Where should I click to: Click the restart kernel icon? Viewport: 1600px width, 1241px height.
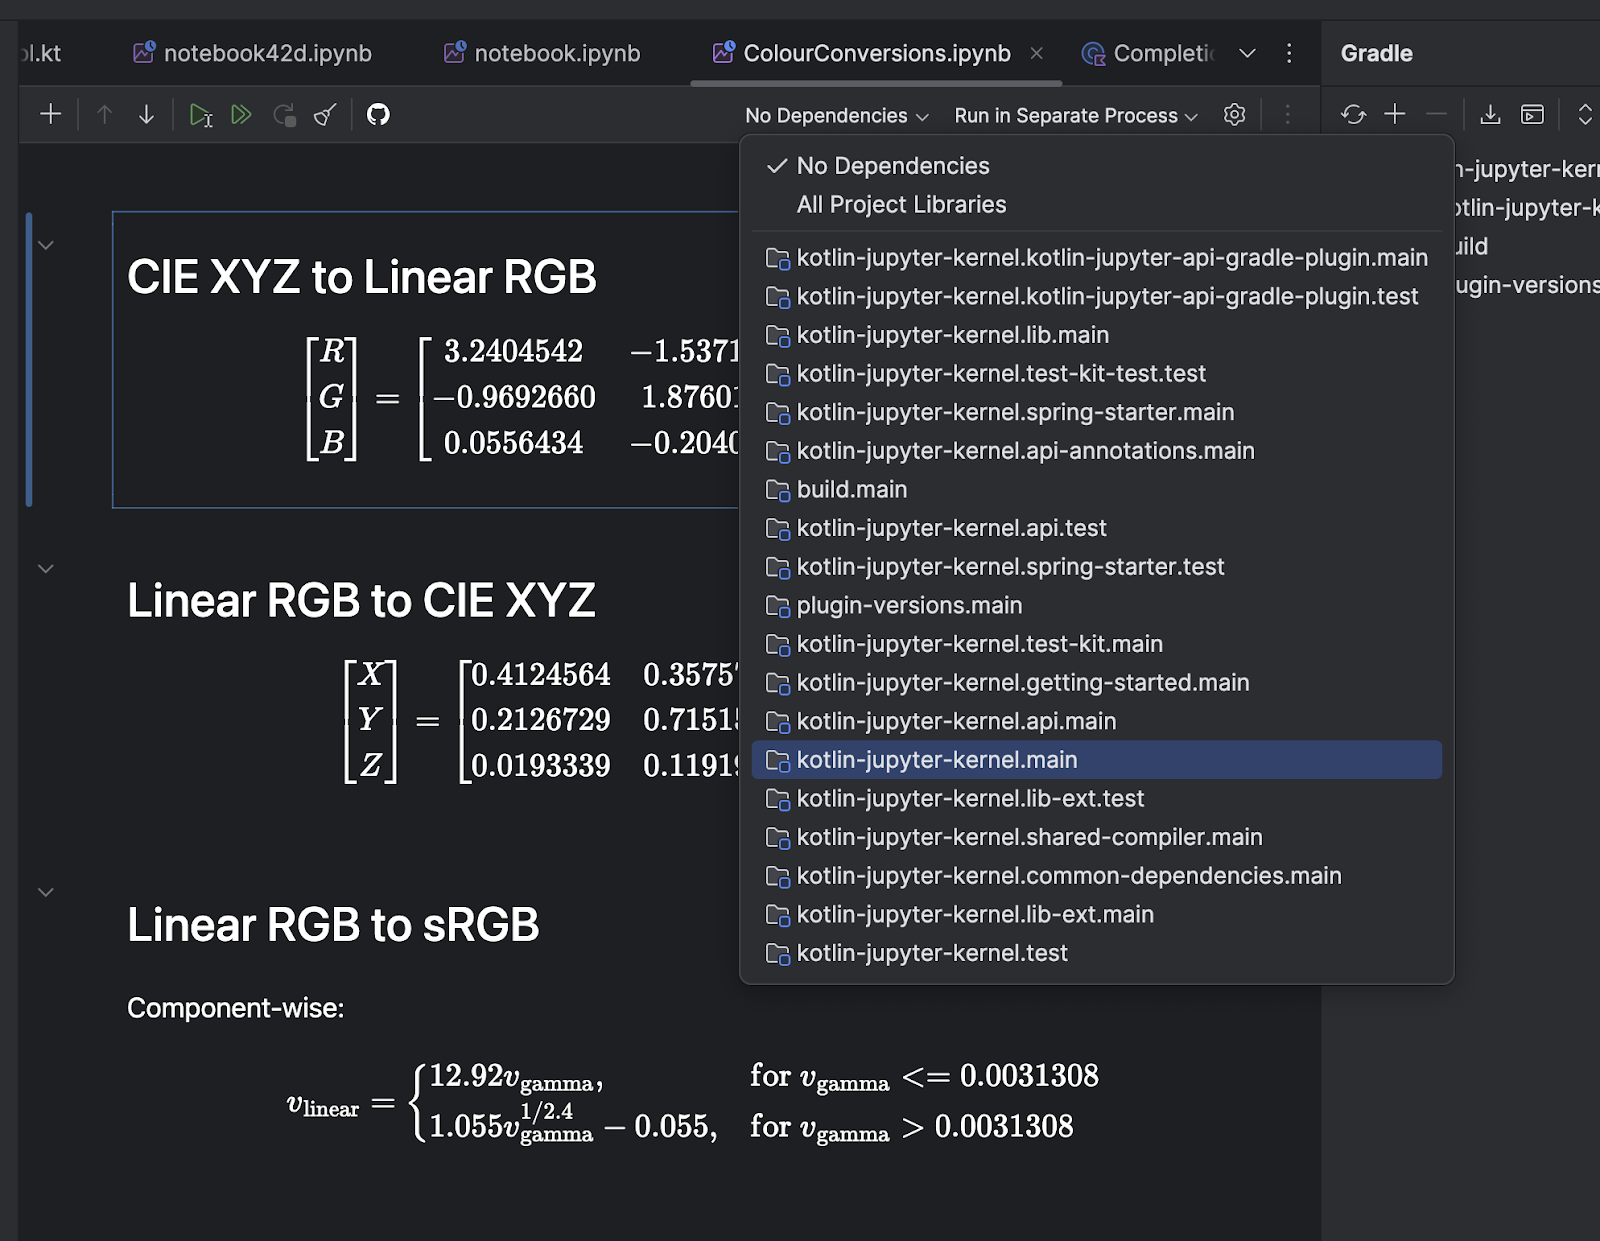284,115
